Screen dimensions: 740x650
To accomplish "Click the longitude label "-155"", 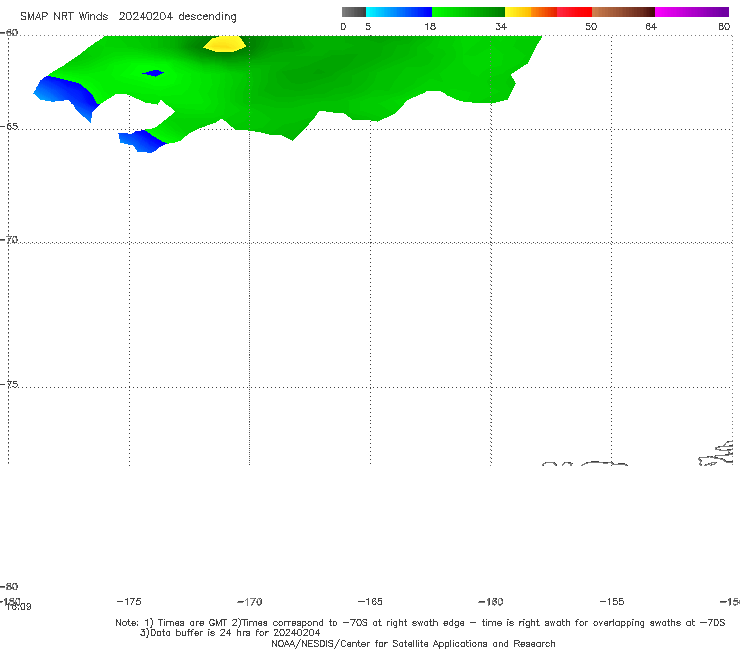I will (x=612, y=601).
